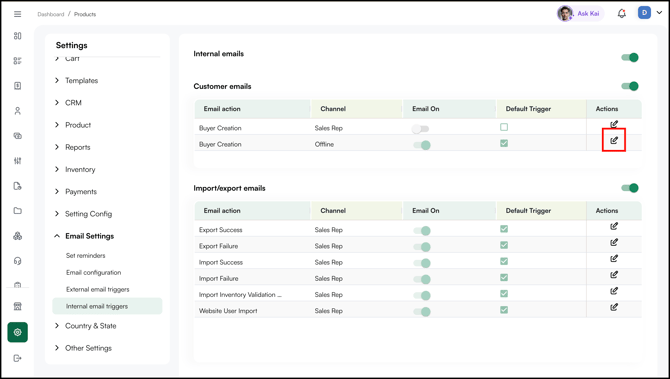Click Default Trigger header in Import/export table
This screenshot has height=379, width=670.
(x=528, y=211)
